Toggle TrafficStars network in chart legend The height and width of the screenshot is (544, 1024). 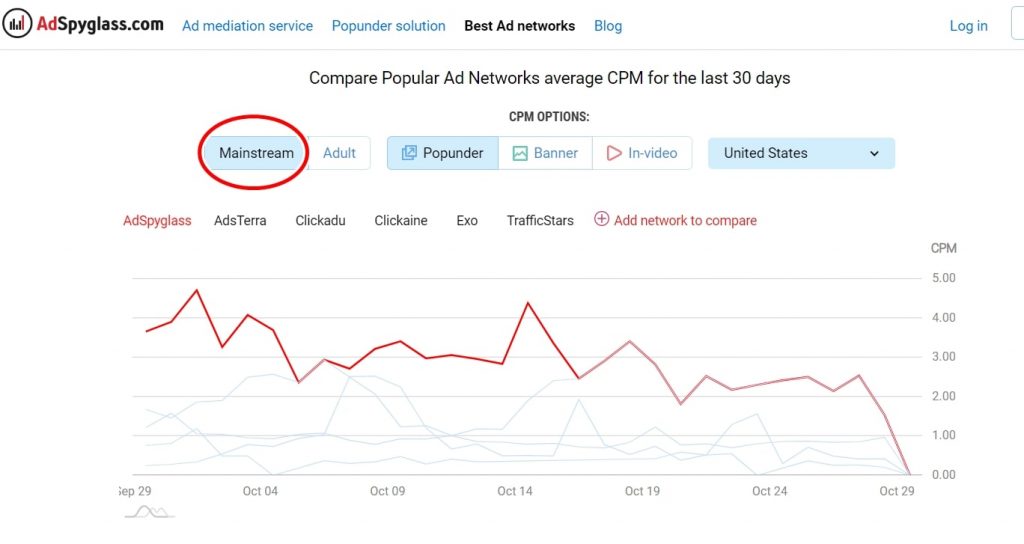pos(540,221)
